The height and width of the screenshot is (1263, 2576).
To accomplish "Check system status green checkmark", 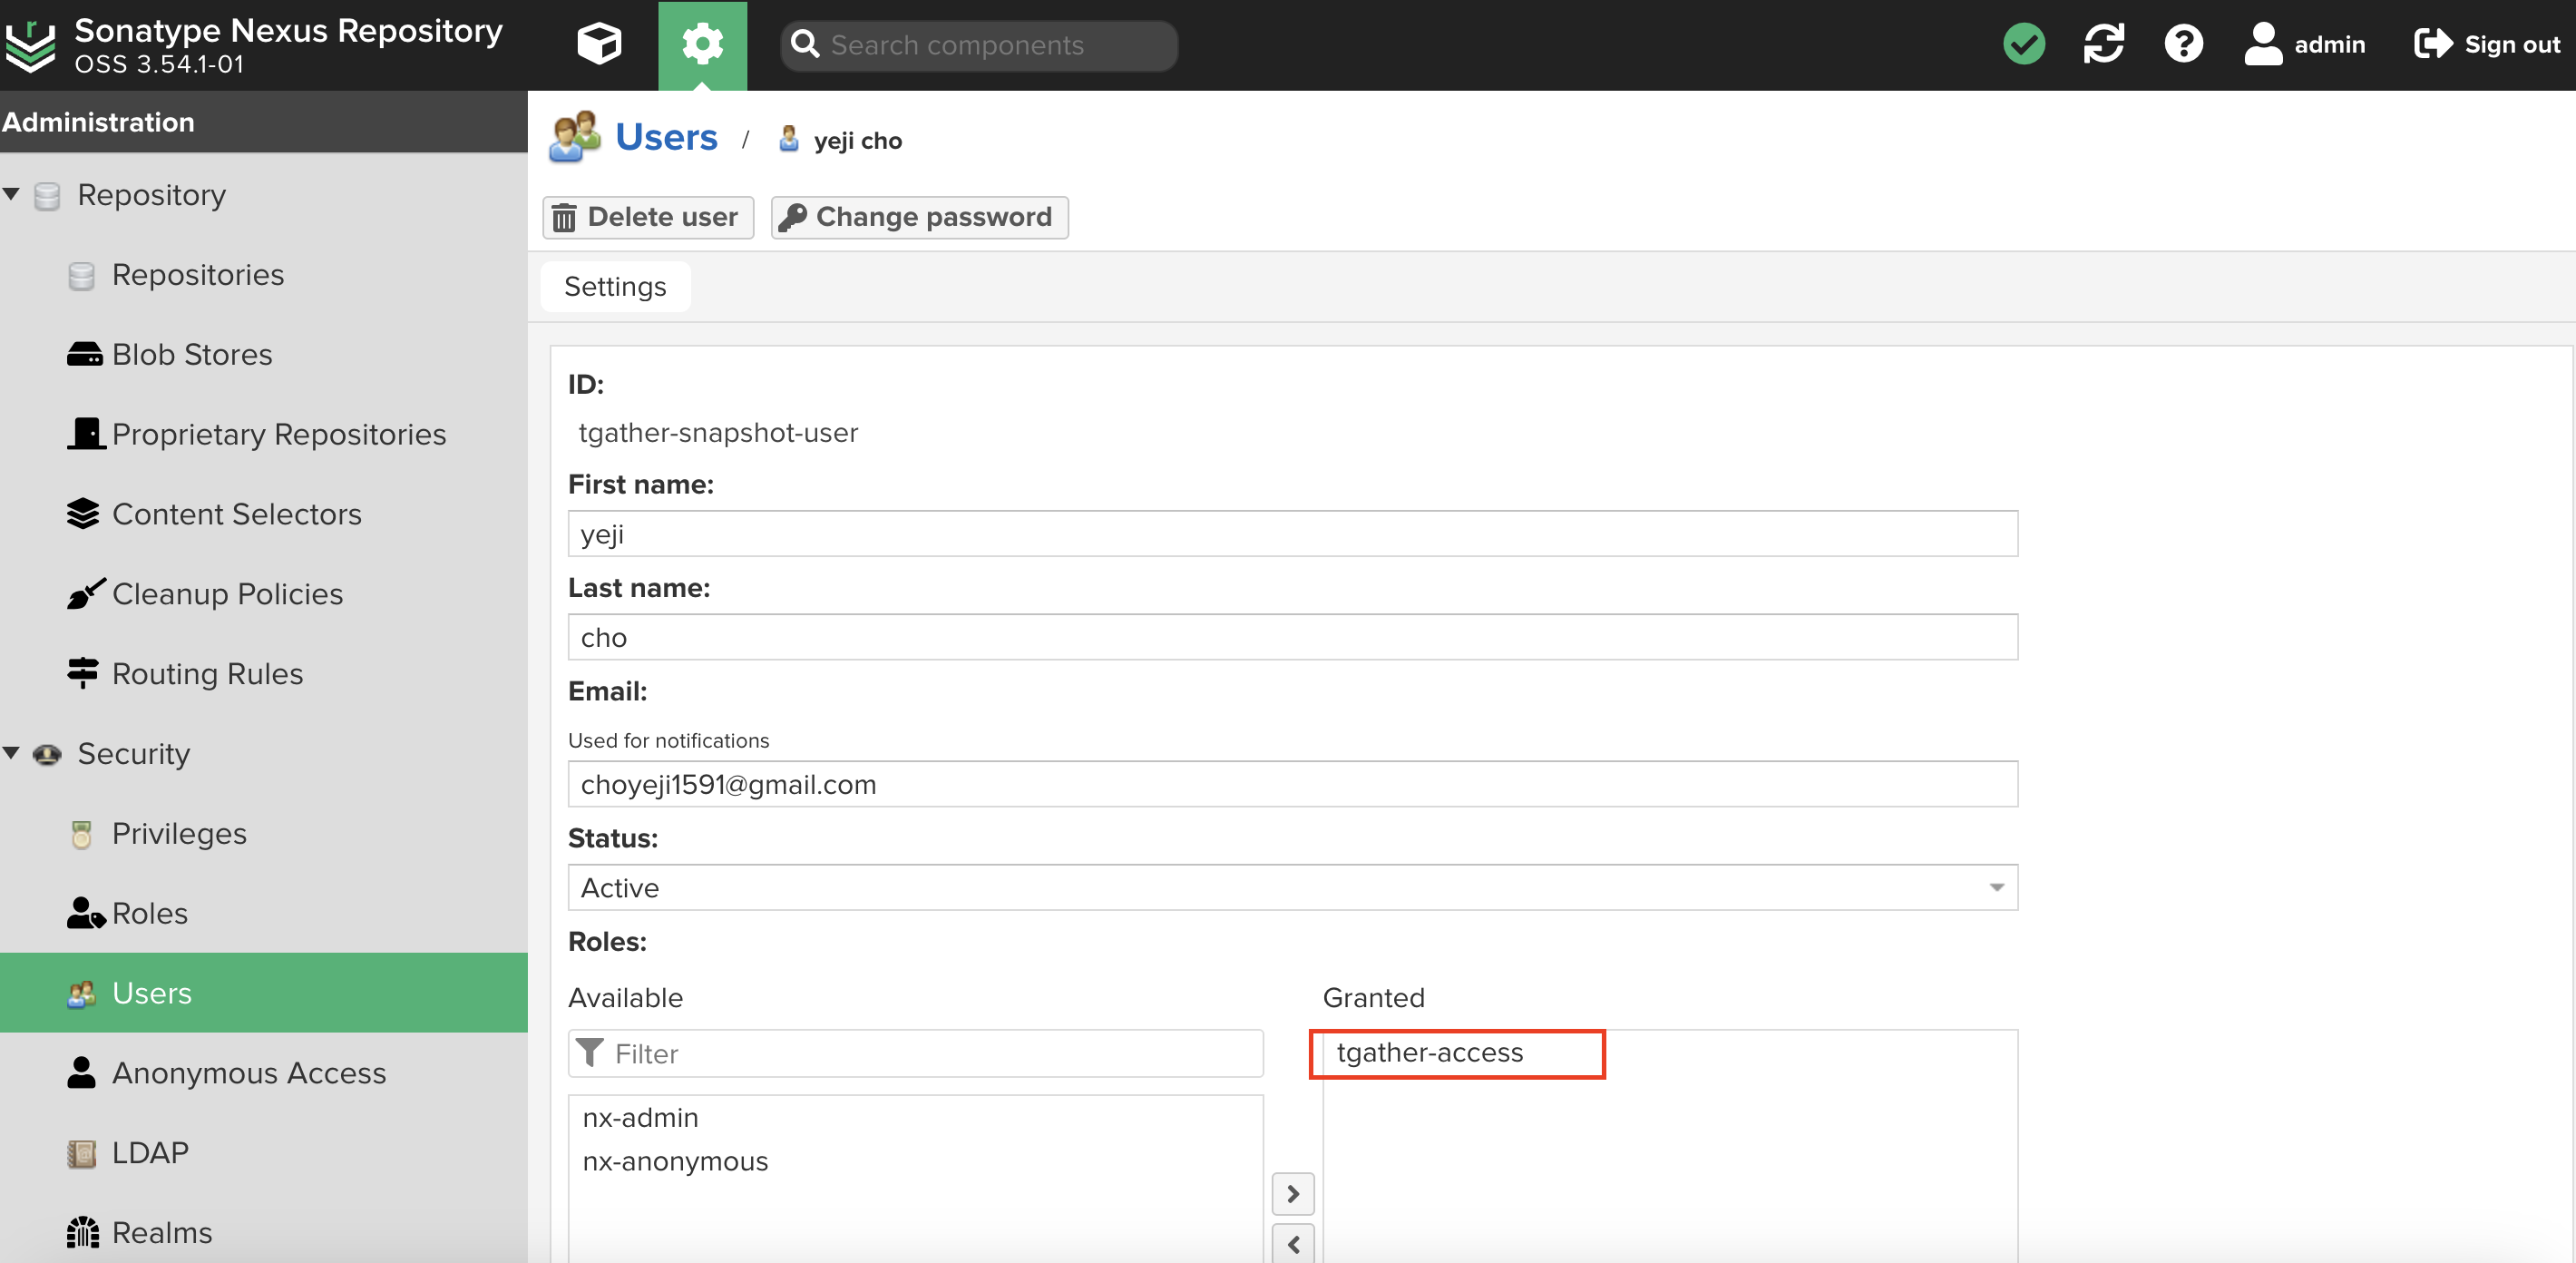I will click(x=2024, y=44).
